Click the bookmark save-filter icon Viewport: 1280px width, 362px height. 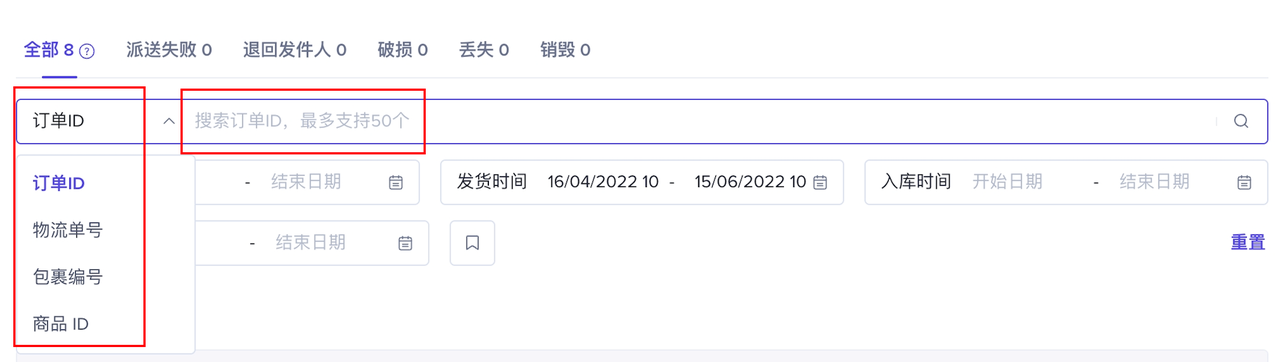click(x=472, y=243)
